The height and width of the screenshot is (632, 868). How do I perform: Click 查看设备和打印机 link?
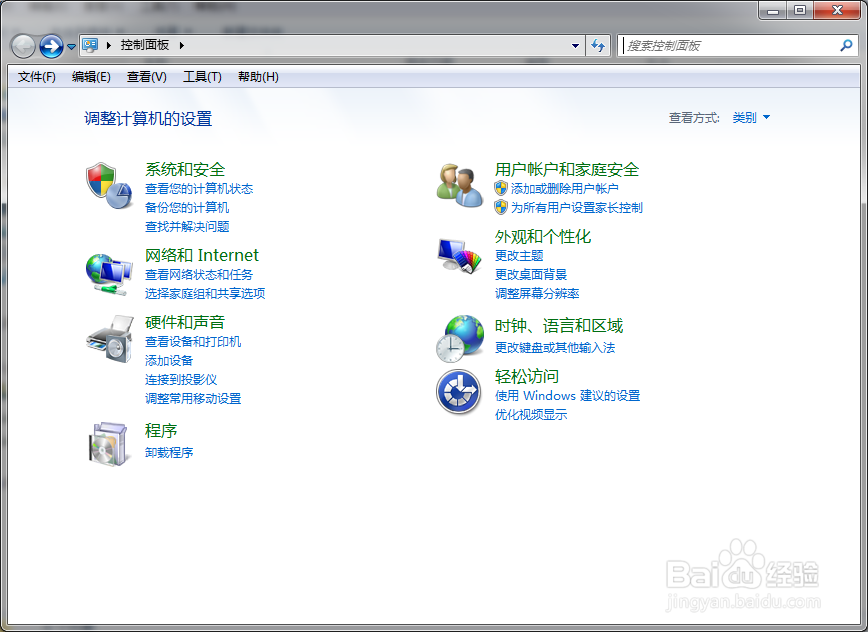[193, 341]
